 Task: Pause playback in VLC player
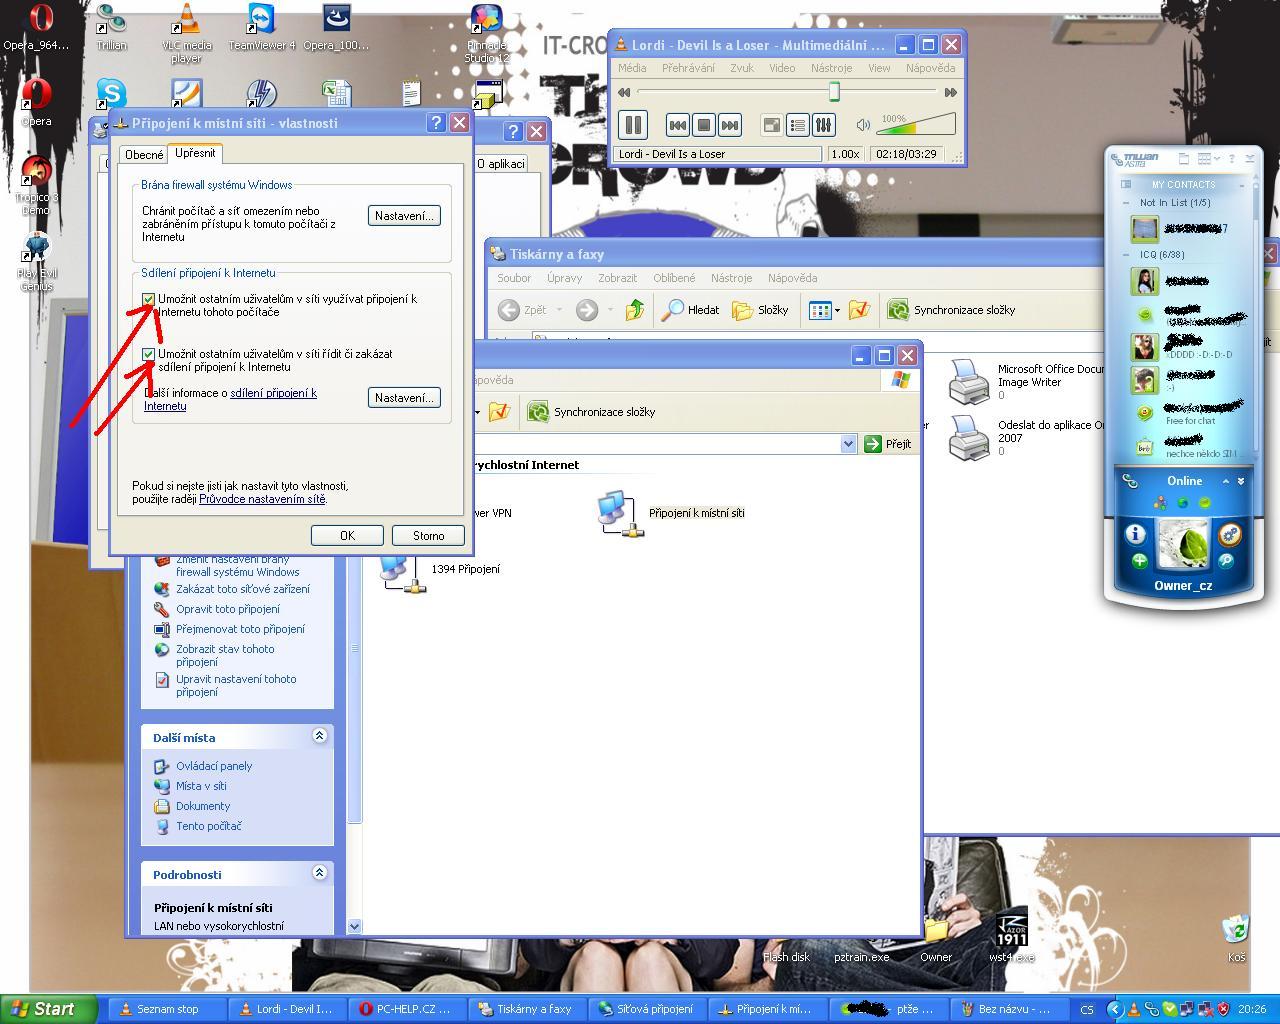[633, 125]
